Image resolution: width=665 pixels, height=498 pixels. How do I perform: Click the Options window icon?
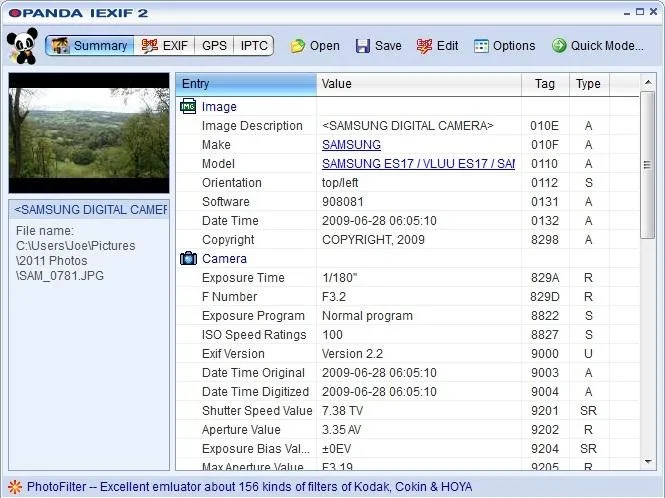pyautogui.click(x=481, y=46)
